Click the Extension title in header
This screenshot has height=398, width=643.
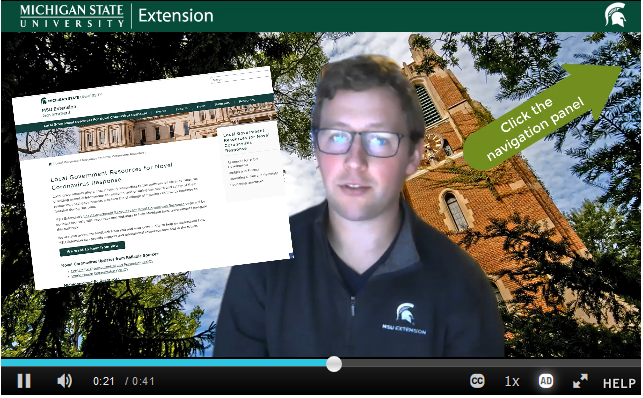(176, 16)
